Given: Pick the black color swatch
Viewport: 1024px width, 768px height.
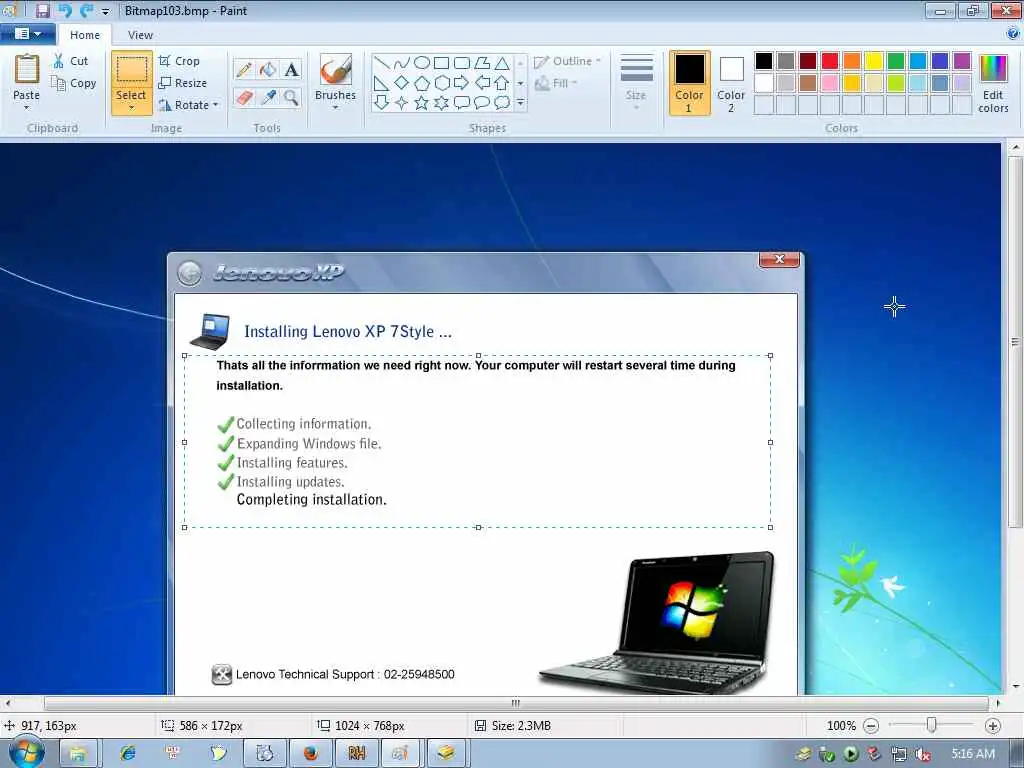Looking at the screenshot, I should 763,61.
